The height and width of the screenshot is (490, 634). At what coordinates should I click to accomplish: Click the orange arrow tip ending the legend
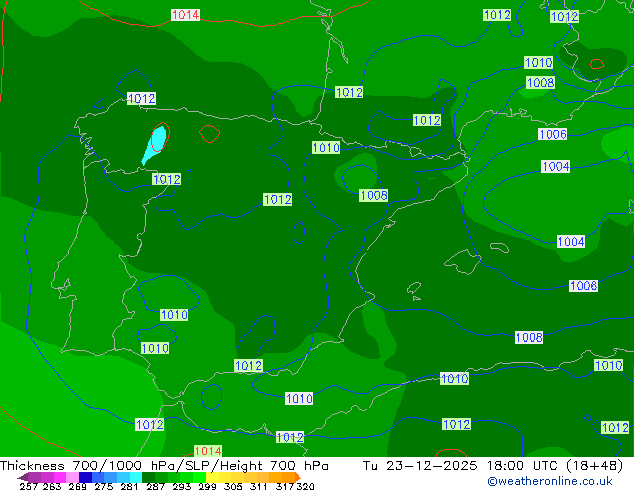point(298,477)
